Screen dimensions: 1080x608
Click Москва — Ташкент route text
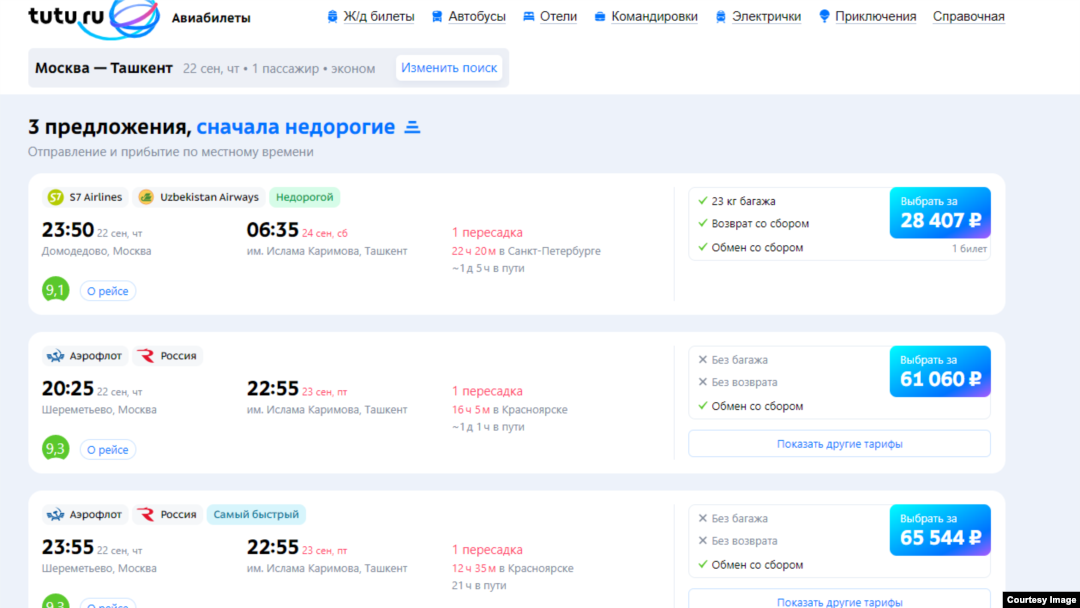(x=103, y=68)
